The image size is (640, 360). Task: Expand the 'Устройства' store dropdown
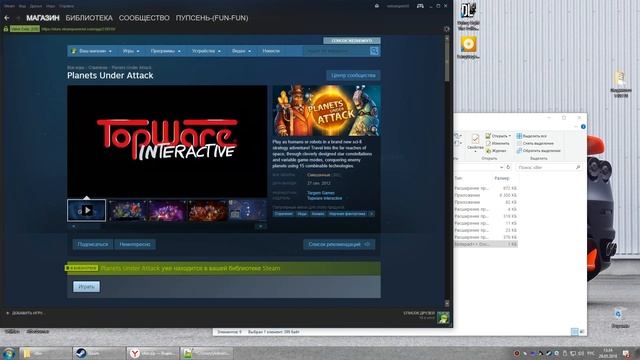pyautogui.click(x=206, y=51)
